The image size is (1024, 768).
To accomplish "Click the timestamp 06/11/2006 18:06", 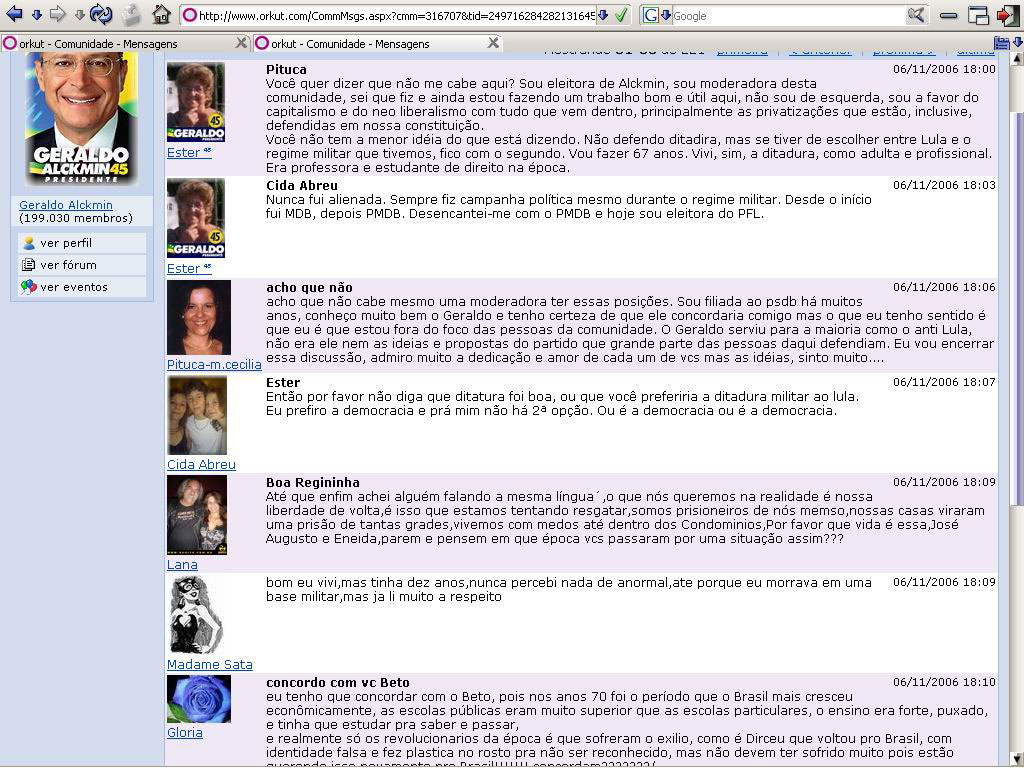I will click(x=944, y=287).
